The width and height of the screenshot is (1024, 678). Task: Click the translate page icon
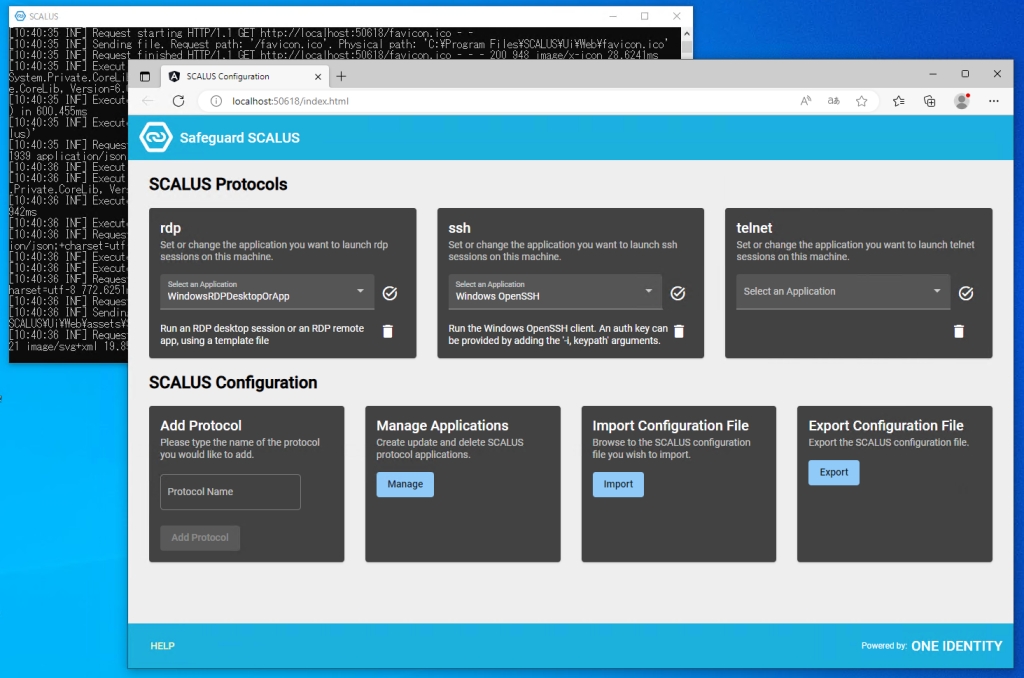pos(834,101)
